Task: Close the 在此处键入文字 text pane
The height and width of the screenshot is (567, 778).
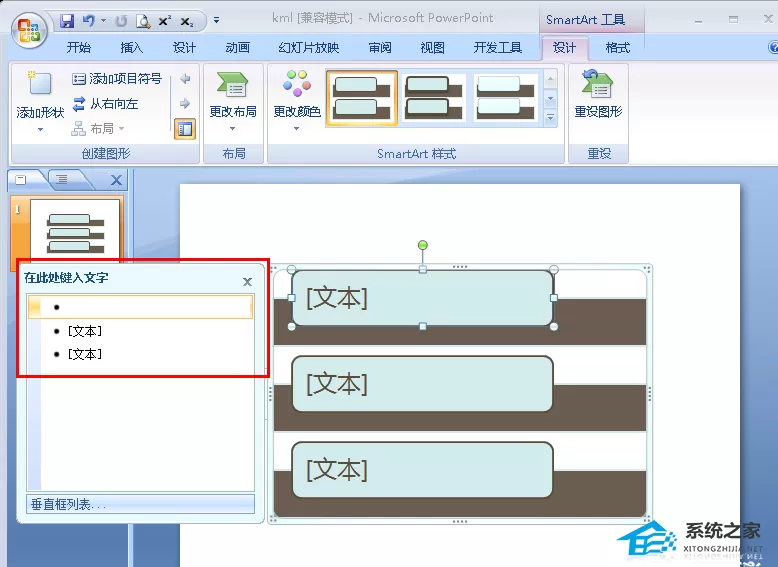Action: point(247,282)
